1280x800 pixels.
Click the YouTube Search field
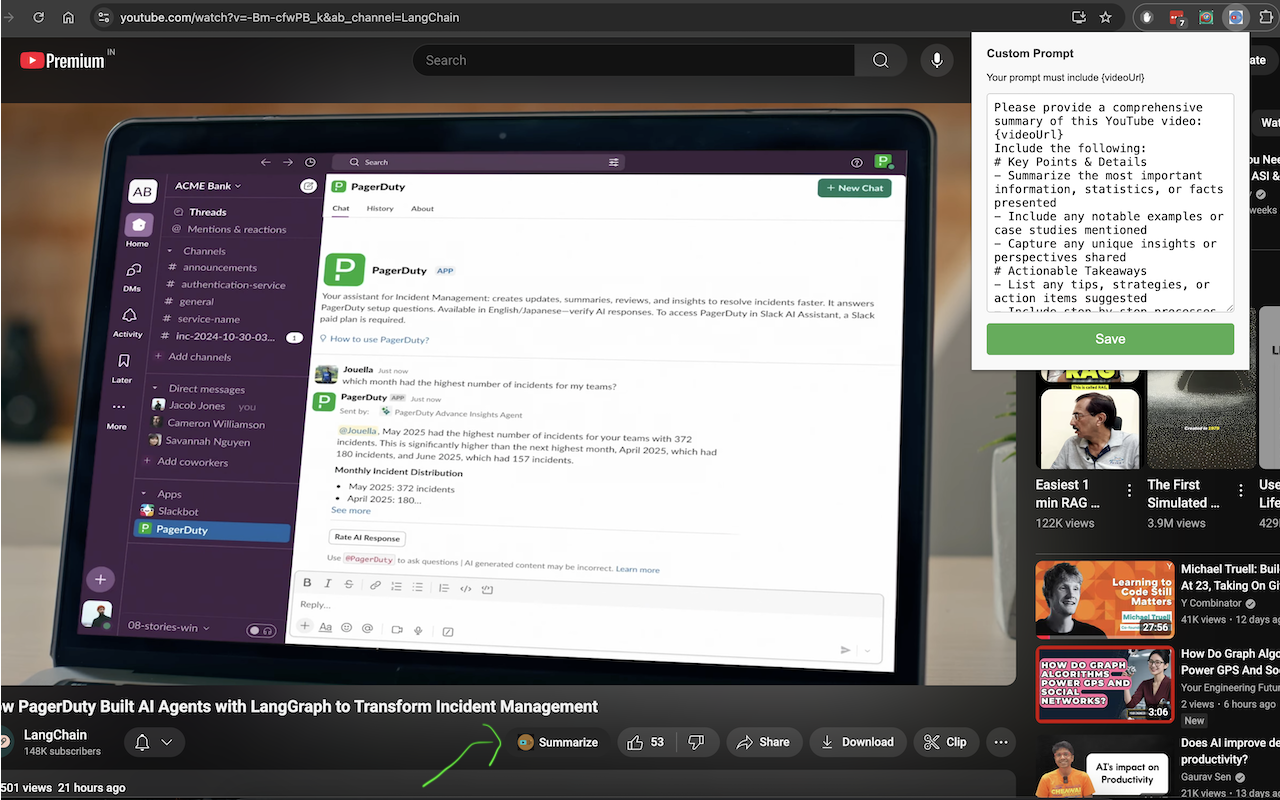[x=633, y=60]
